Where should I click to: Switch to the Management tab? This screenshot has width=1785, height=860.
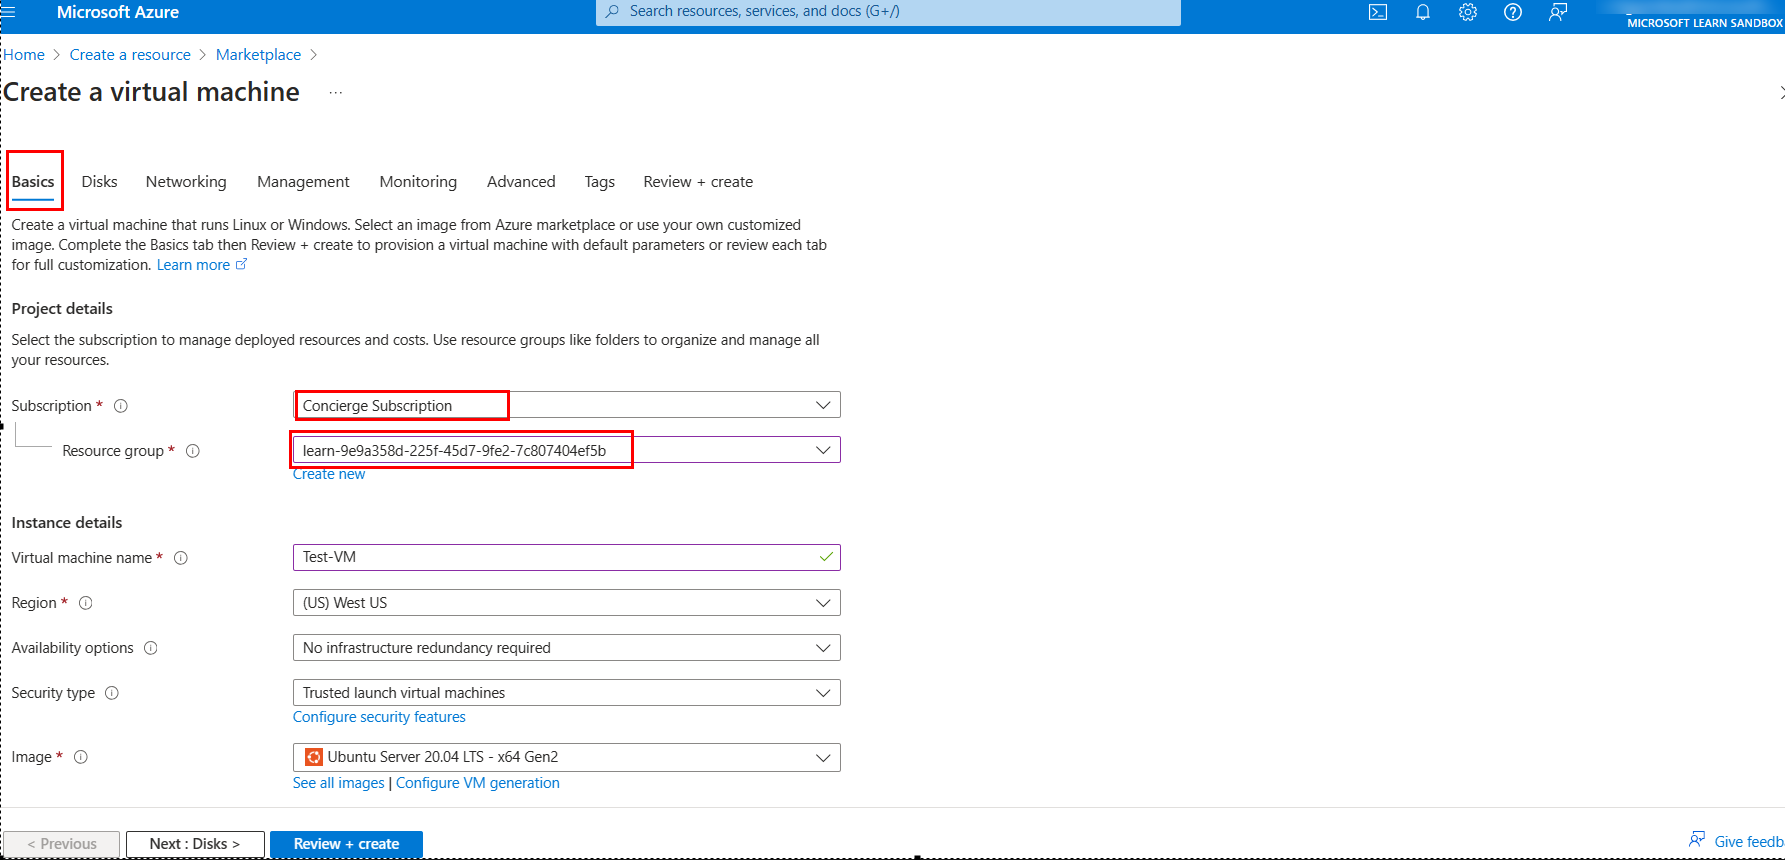coord(303,182)
